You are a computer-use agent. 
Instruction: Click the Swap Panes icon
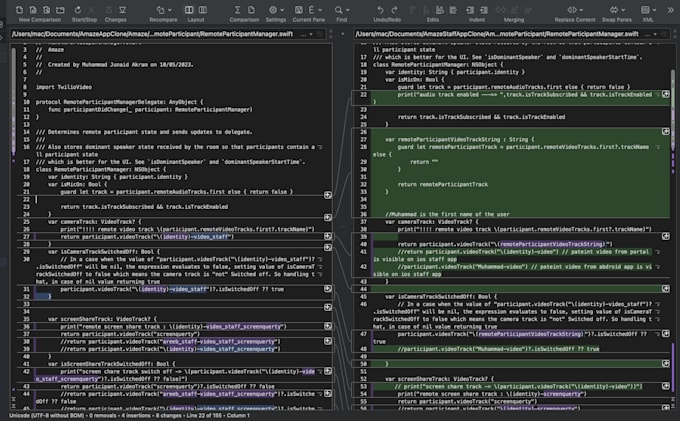click(x=614, y=10)
